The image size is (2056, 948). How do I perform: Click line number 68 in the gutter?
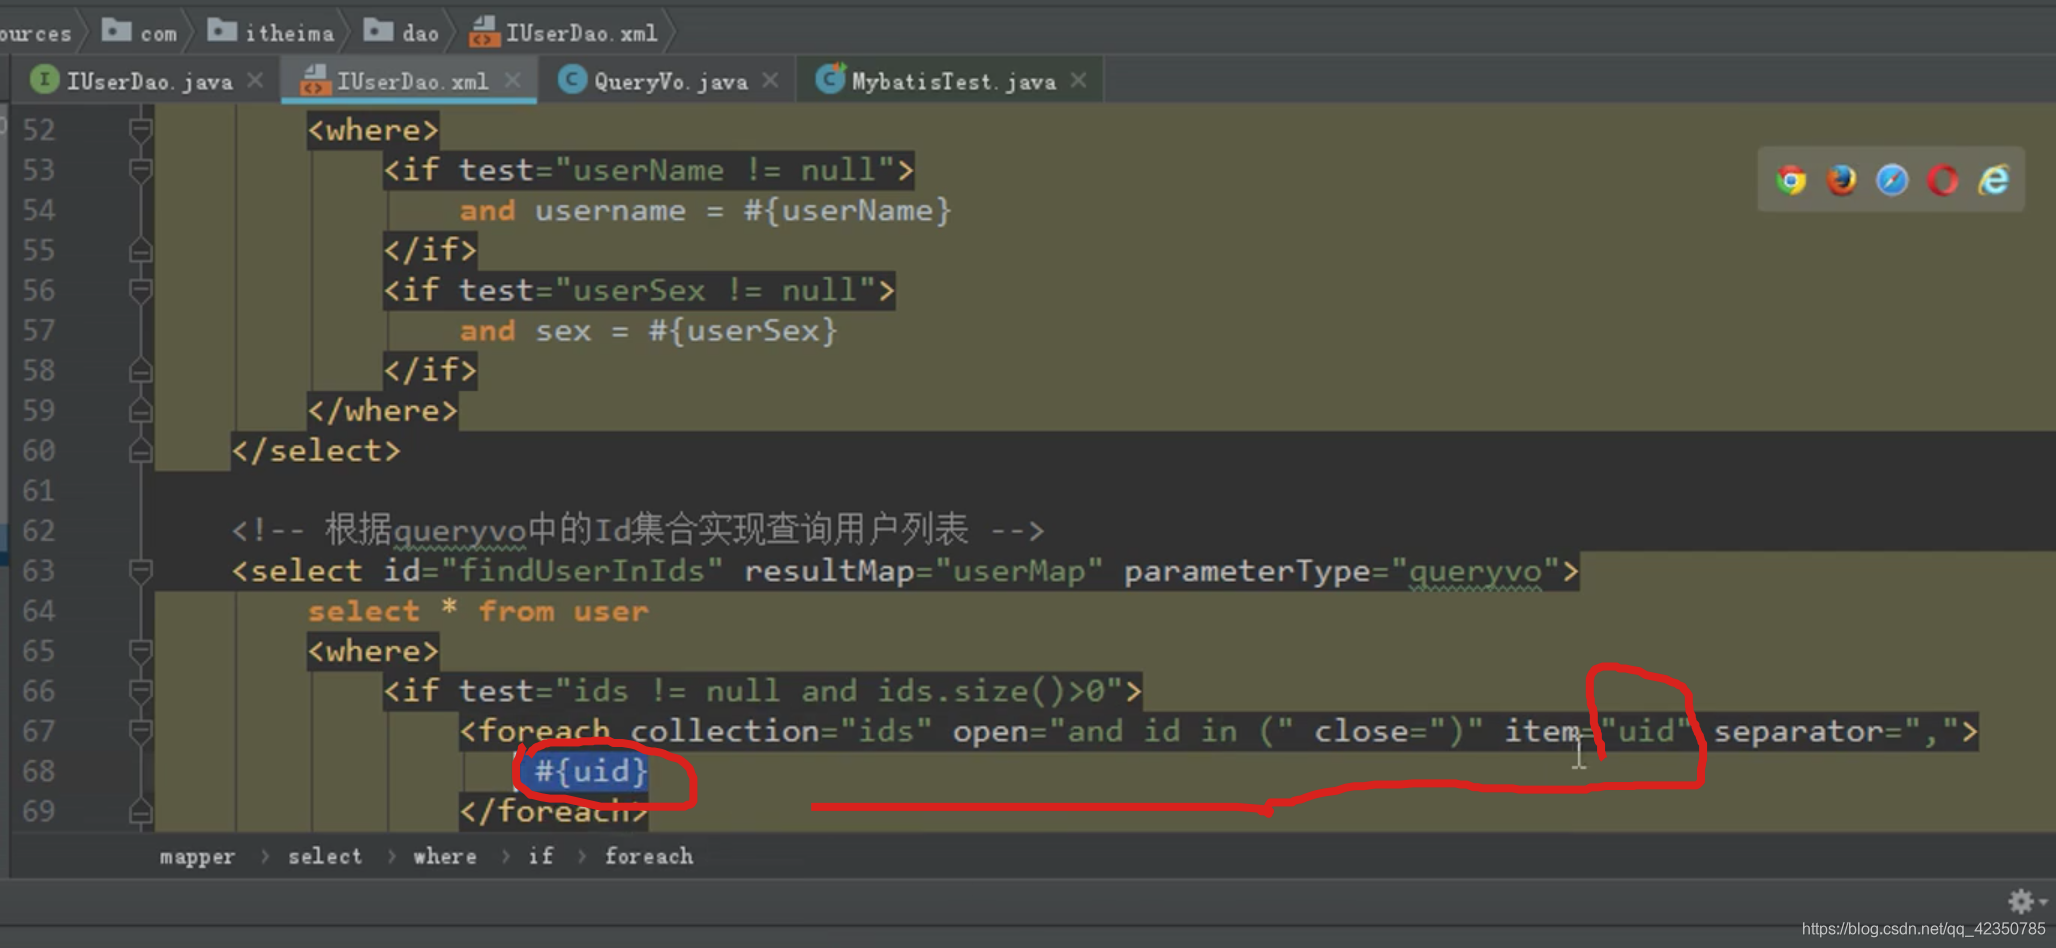tap(38, 771)
